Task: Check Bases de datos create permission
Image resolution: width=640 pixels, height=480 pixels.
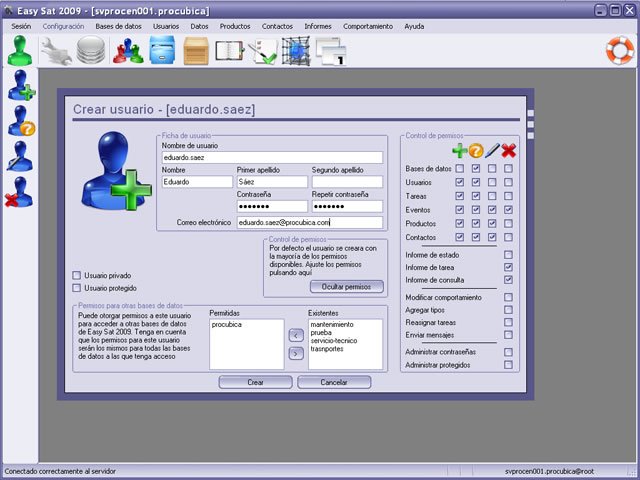Action: [460, 168]
